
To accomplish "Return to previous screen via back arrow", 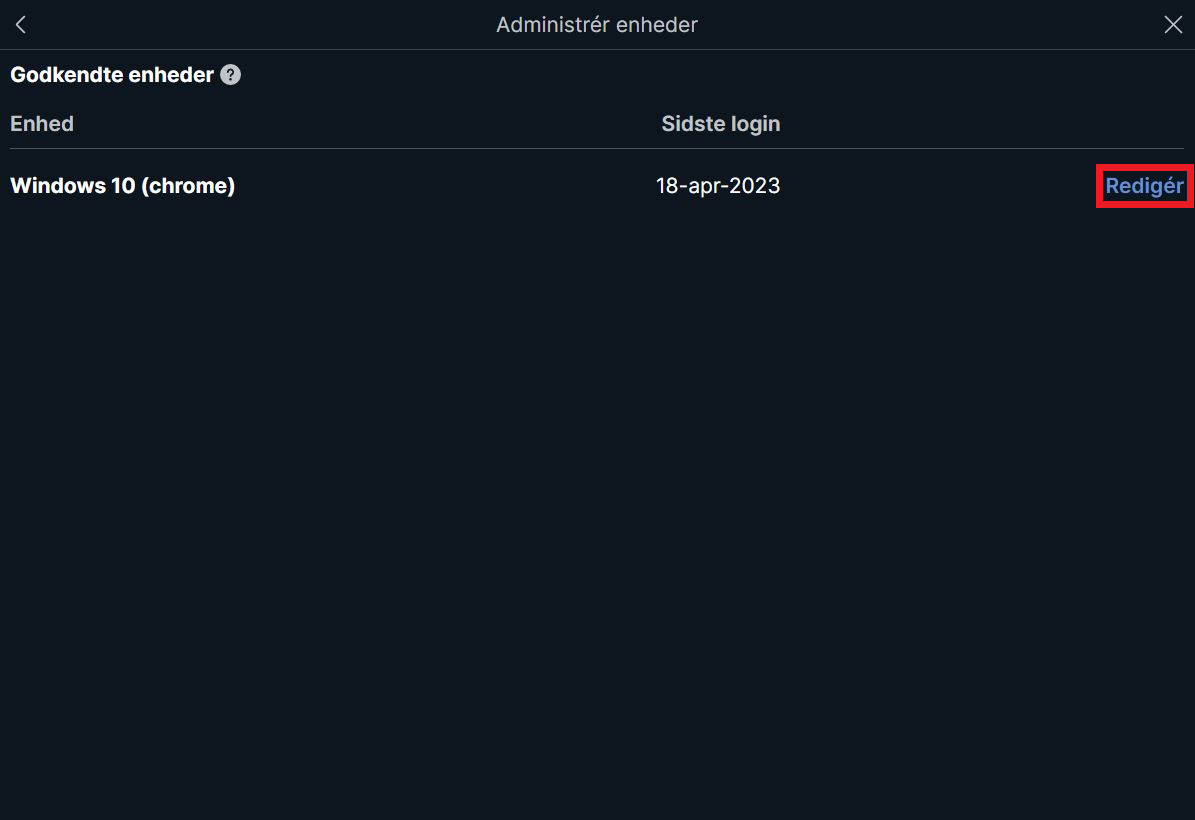I will click(21, 25).
